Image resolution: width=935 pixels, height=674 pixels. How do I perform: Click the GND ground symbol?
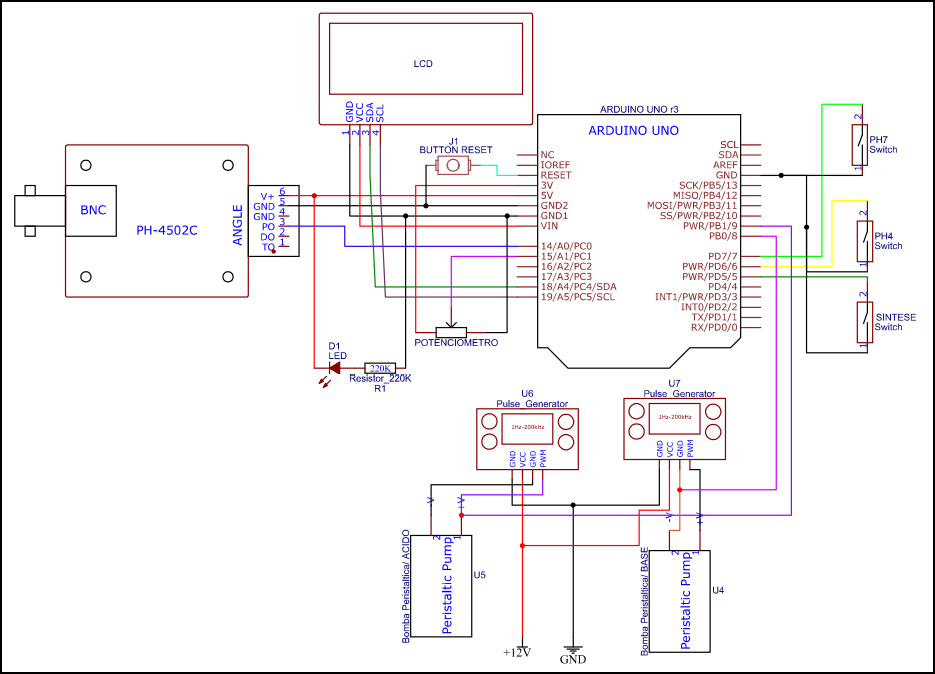573,655
